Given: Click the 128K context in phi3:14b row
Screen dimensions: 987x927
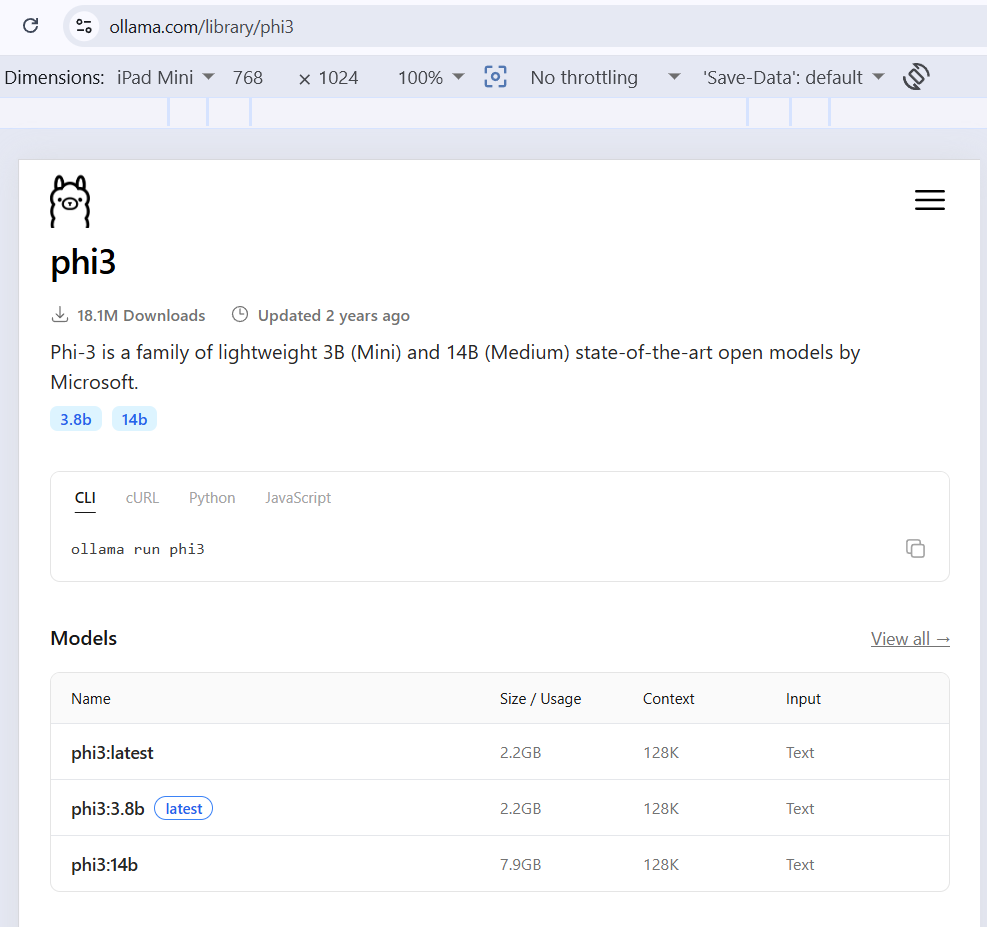Looking at the screenshot, I should [661, 865].
